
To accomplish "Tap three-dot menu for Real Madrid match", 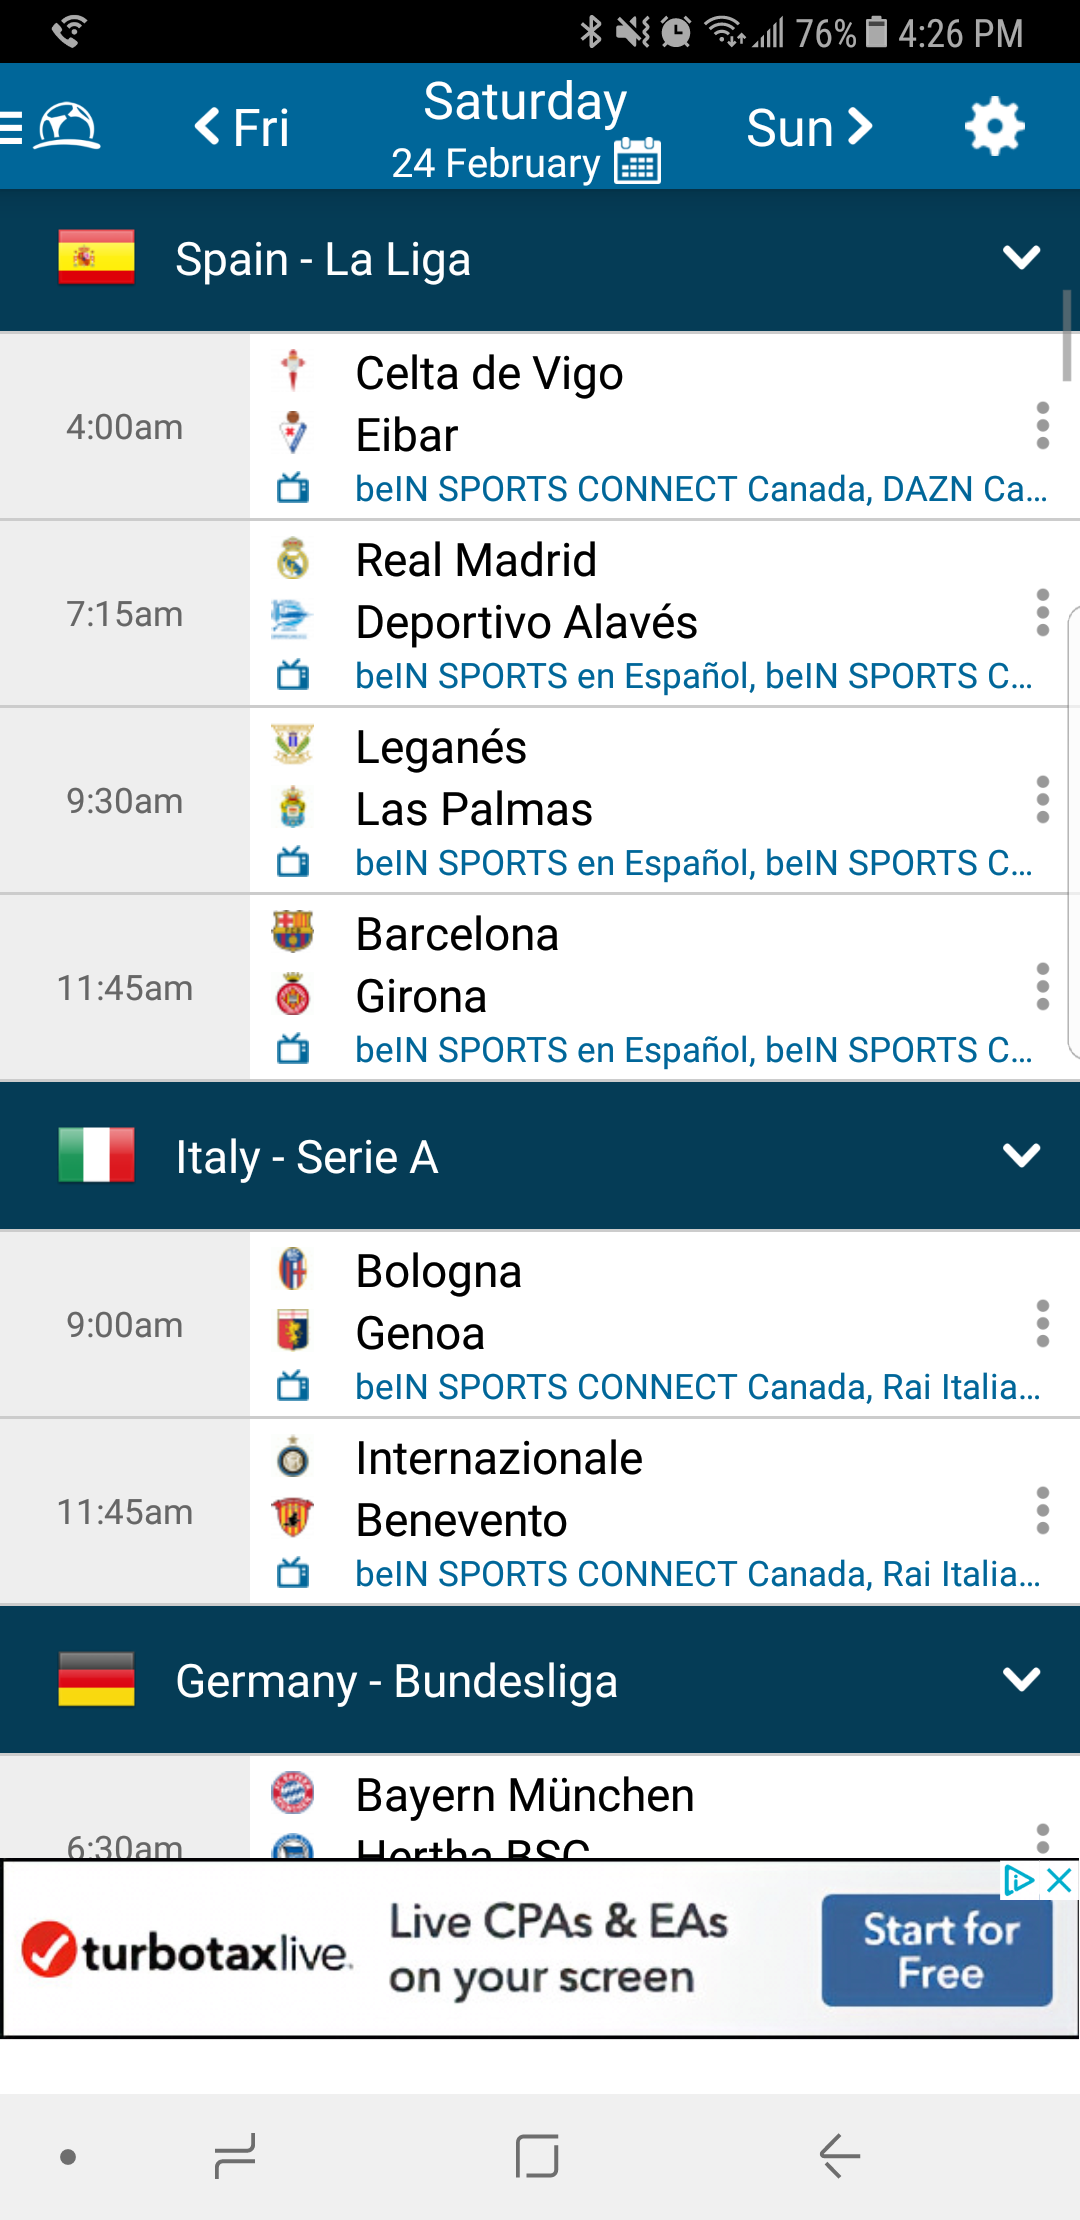I will coord(1042,613).
